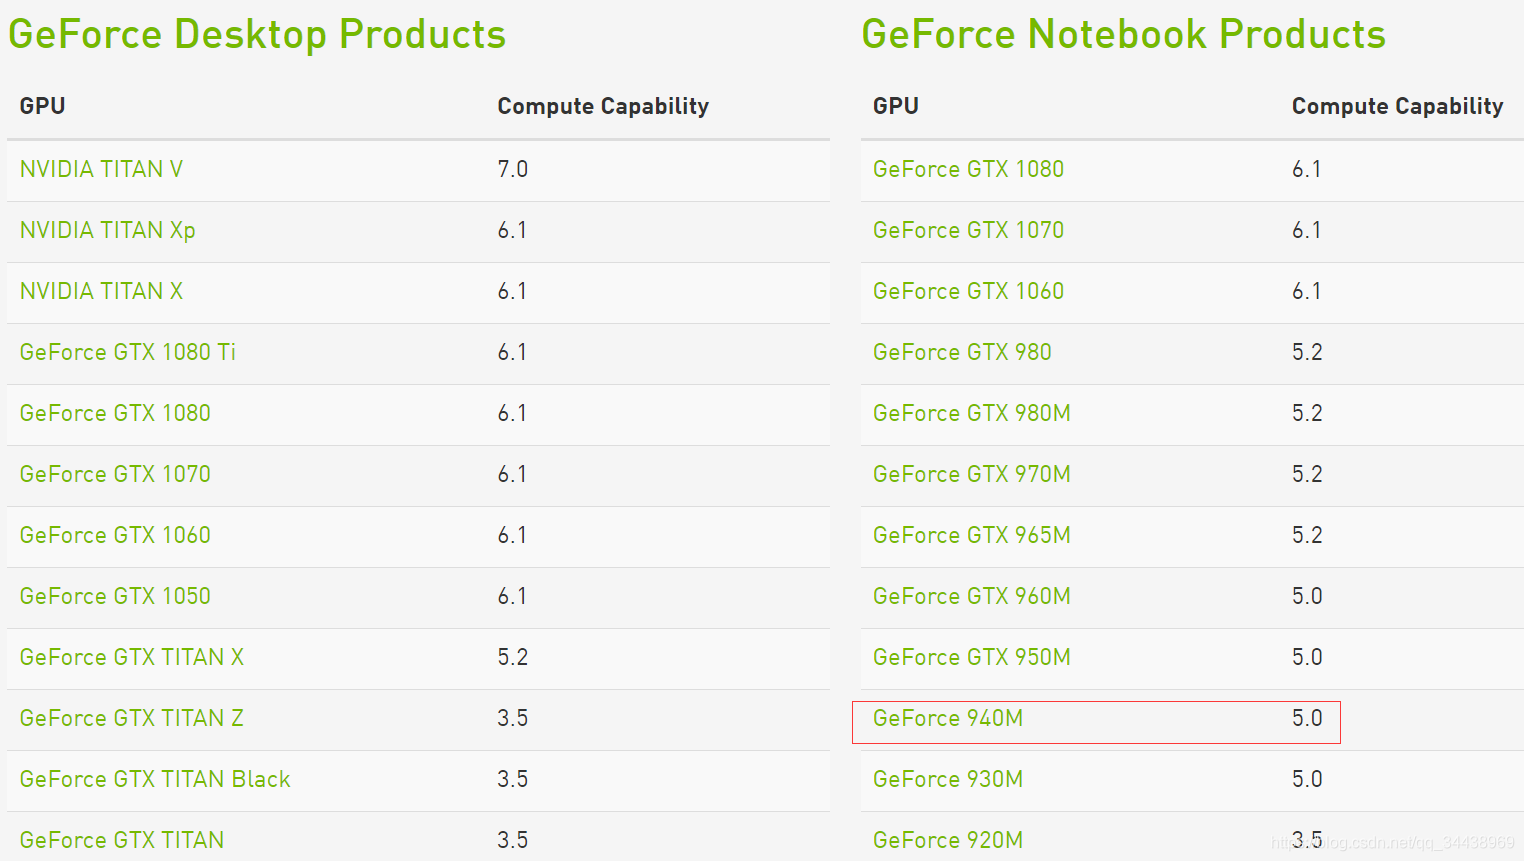This screenshot has height=861, width=1524.
Task: Select the 7.0 value for NVIDIA TITAN V
Action: click(x=512, y=169)
